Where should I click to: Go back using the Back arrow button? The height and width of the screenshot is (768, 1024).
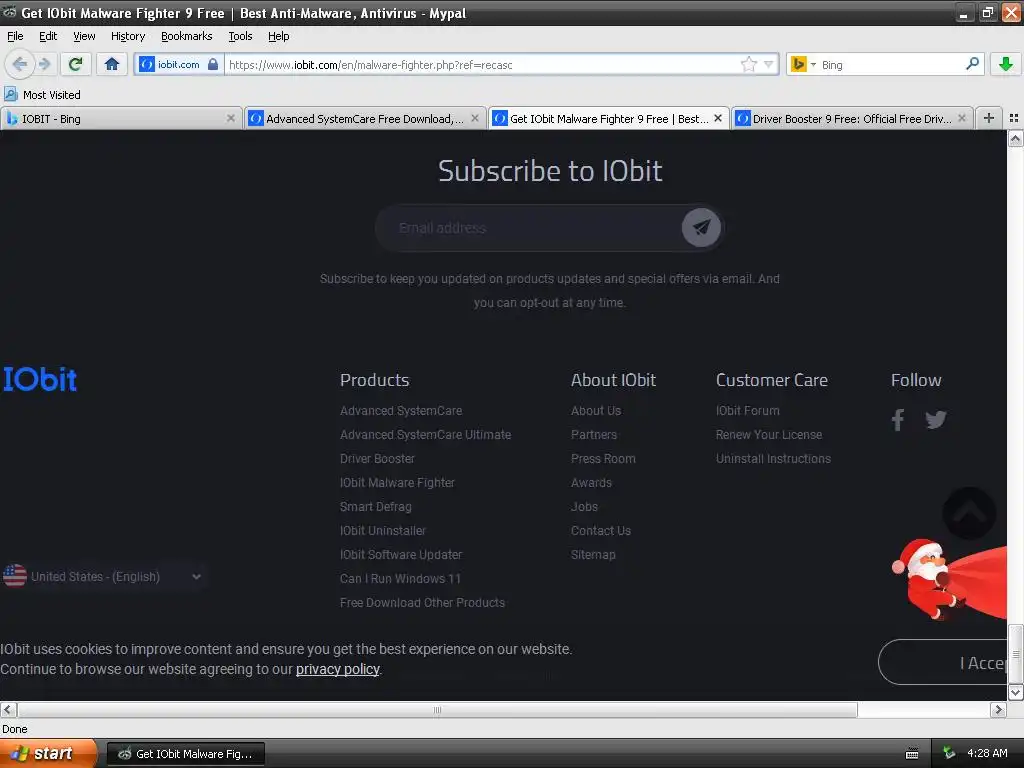[19, 64]
